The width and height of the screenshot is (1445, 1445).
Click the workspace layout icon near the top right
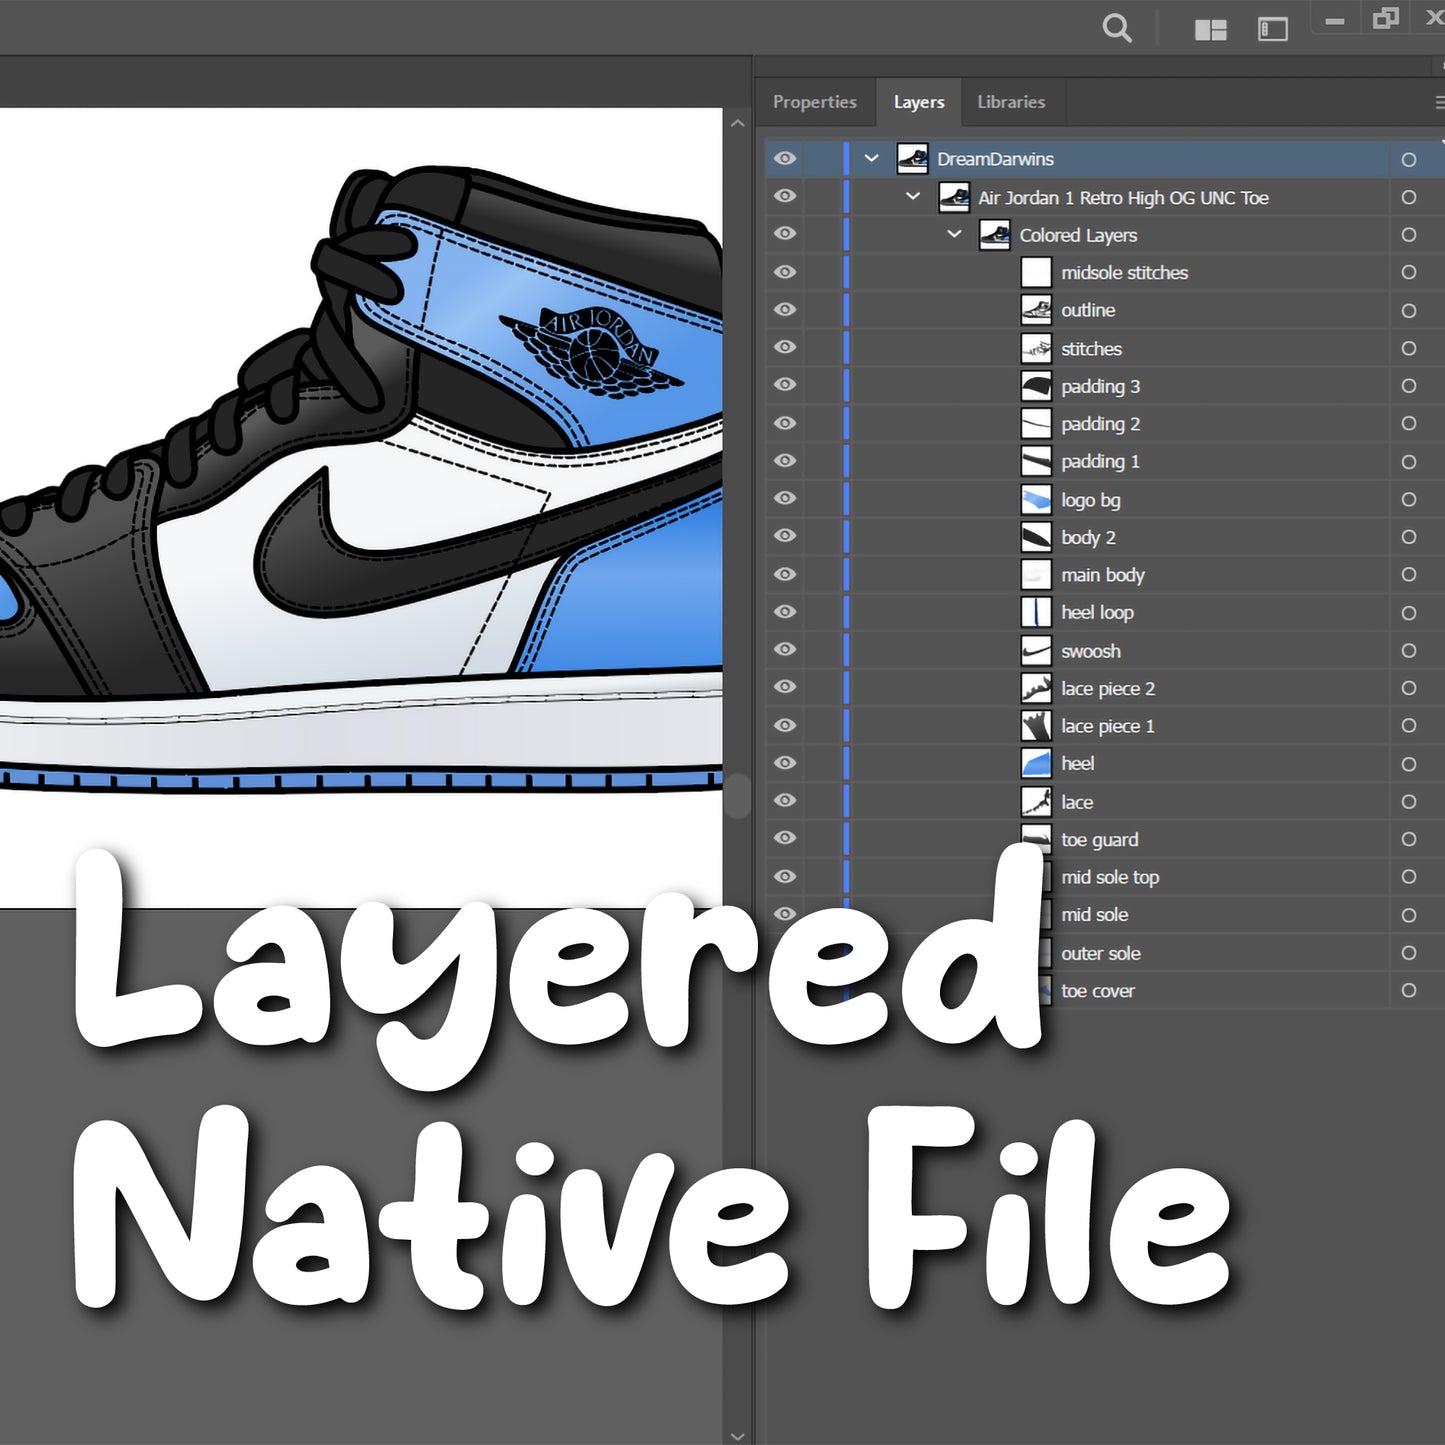(1211, 29)
